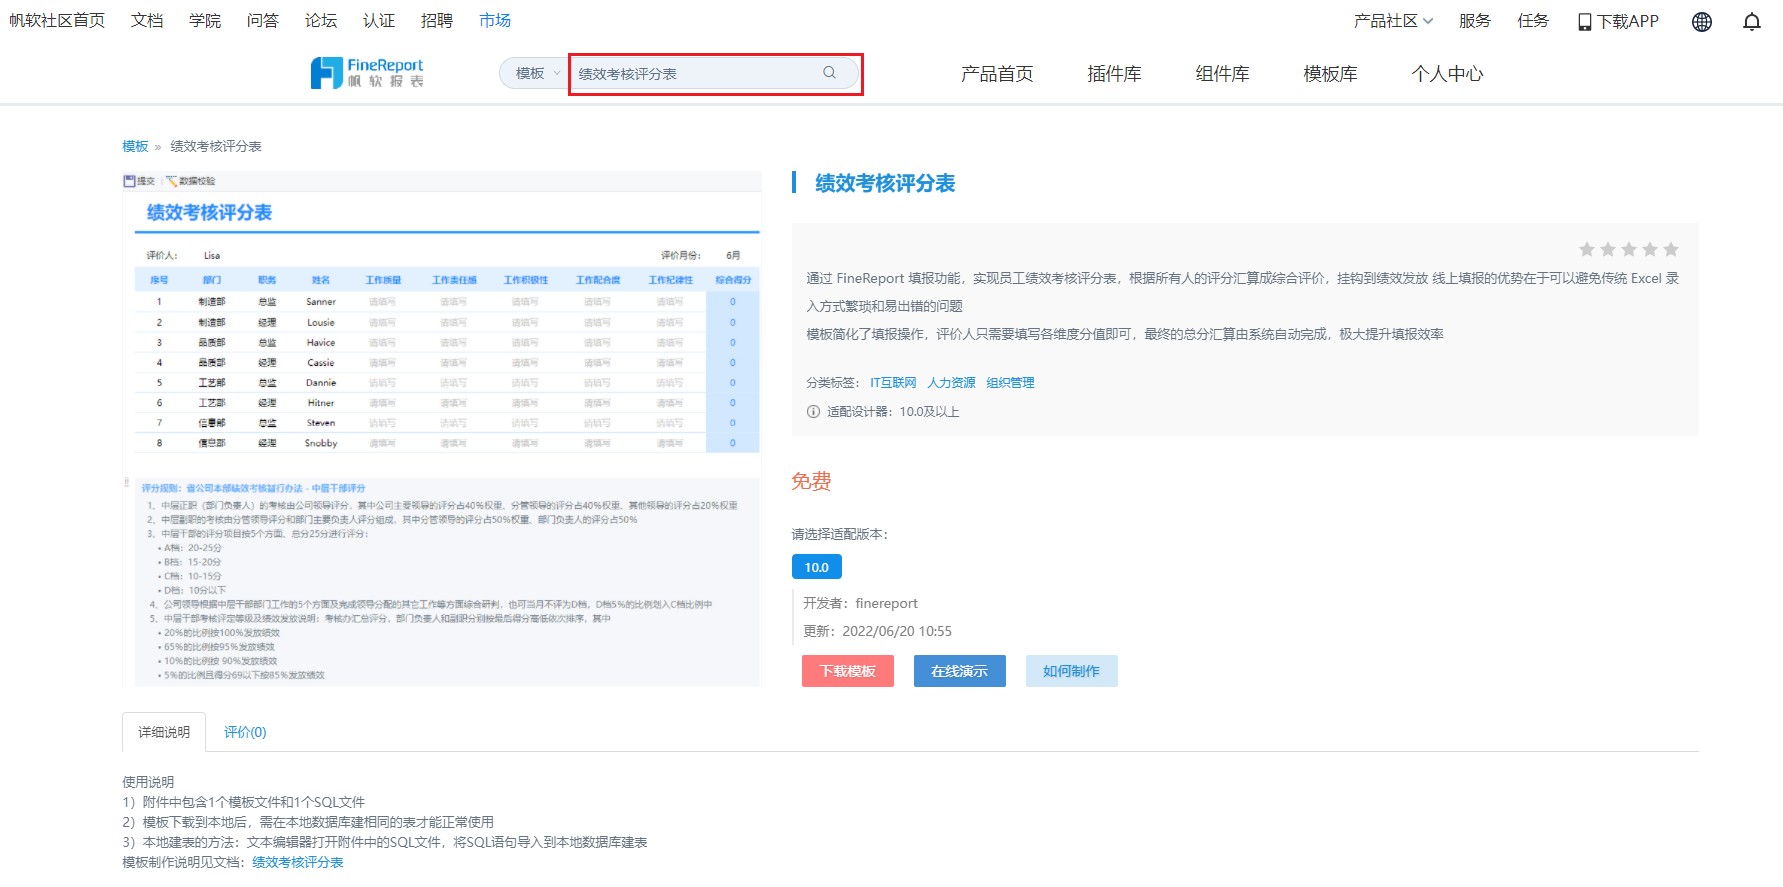Screen dimensions: 1783x887
Task: Click the 更新：2022/06/20 10:55 text
Action: [877, 631]
